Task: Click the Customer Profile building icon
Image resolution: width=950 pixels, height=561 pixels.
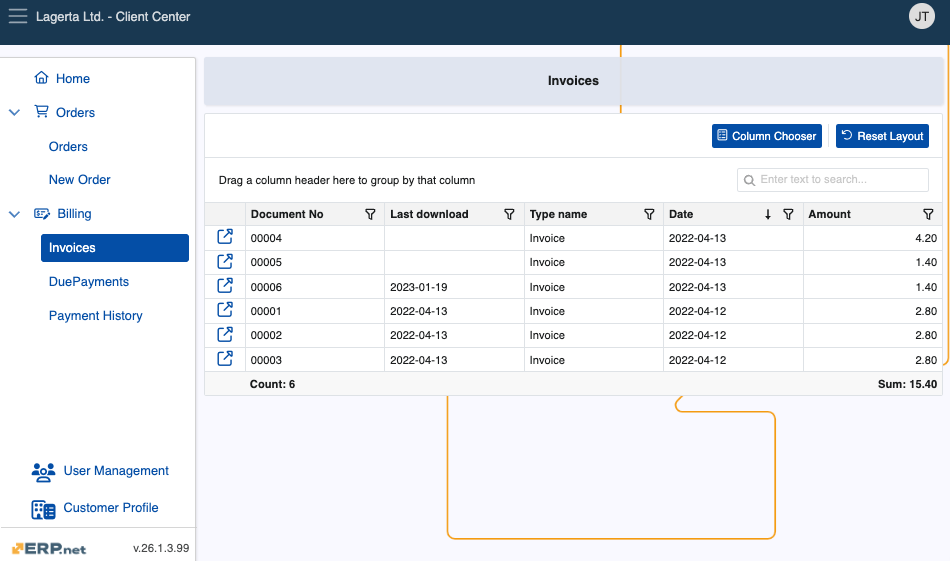Action: click(x=43, y=510)
